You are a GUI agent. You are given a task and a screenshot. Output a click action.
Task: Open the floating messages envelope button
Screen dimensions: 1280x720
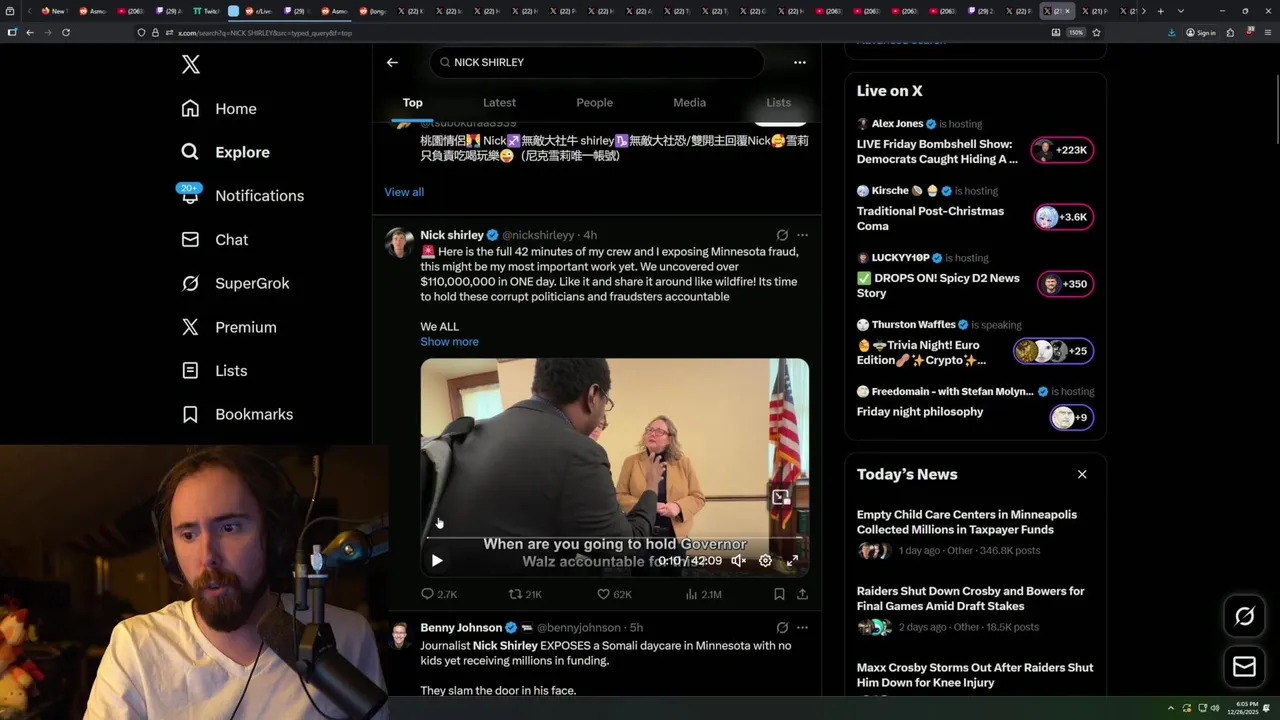(1244, 666)
